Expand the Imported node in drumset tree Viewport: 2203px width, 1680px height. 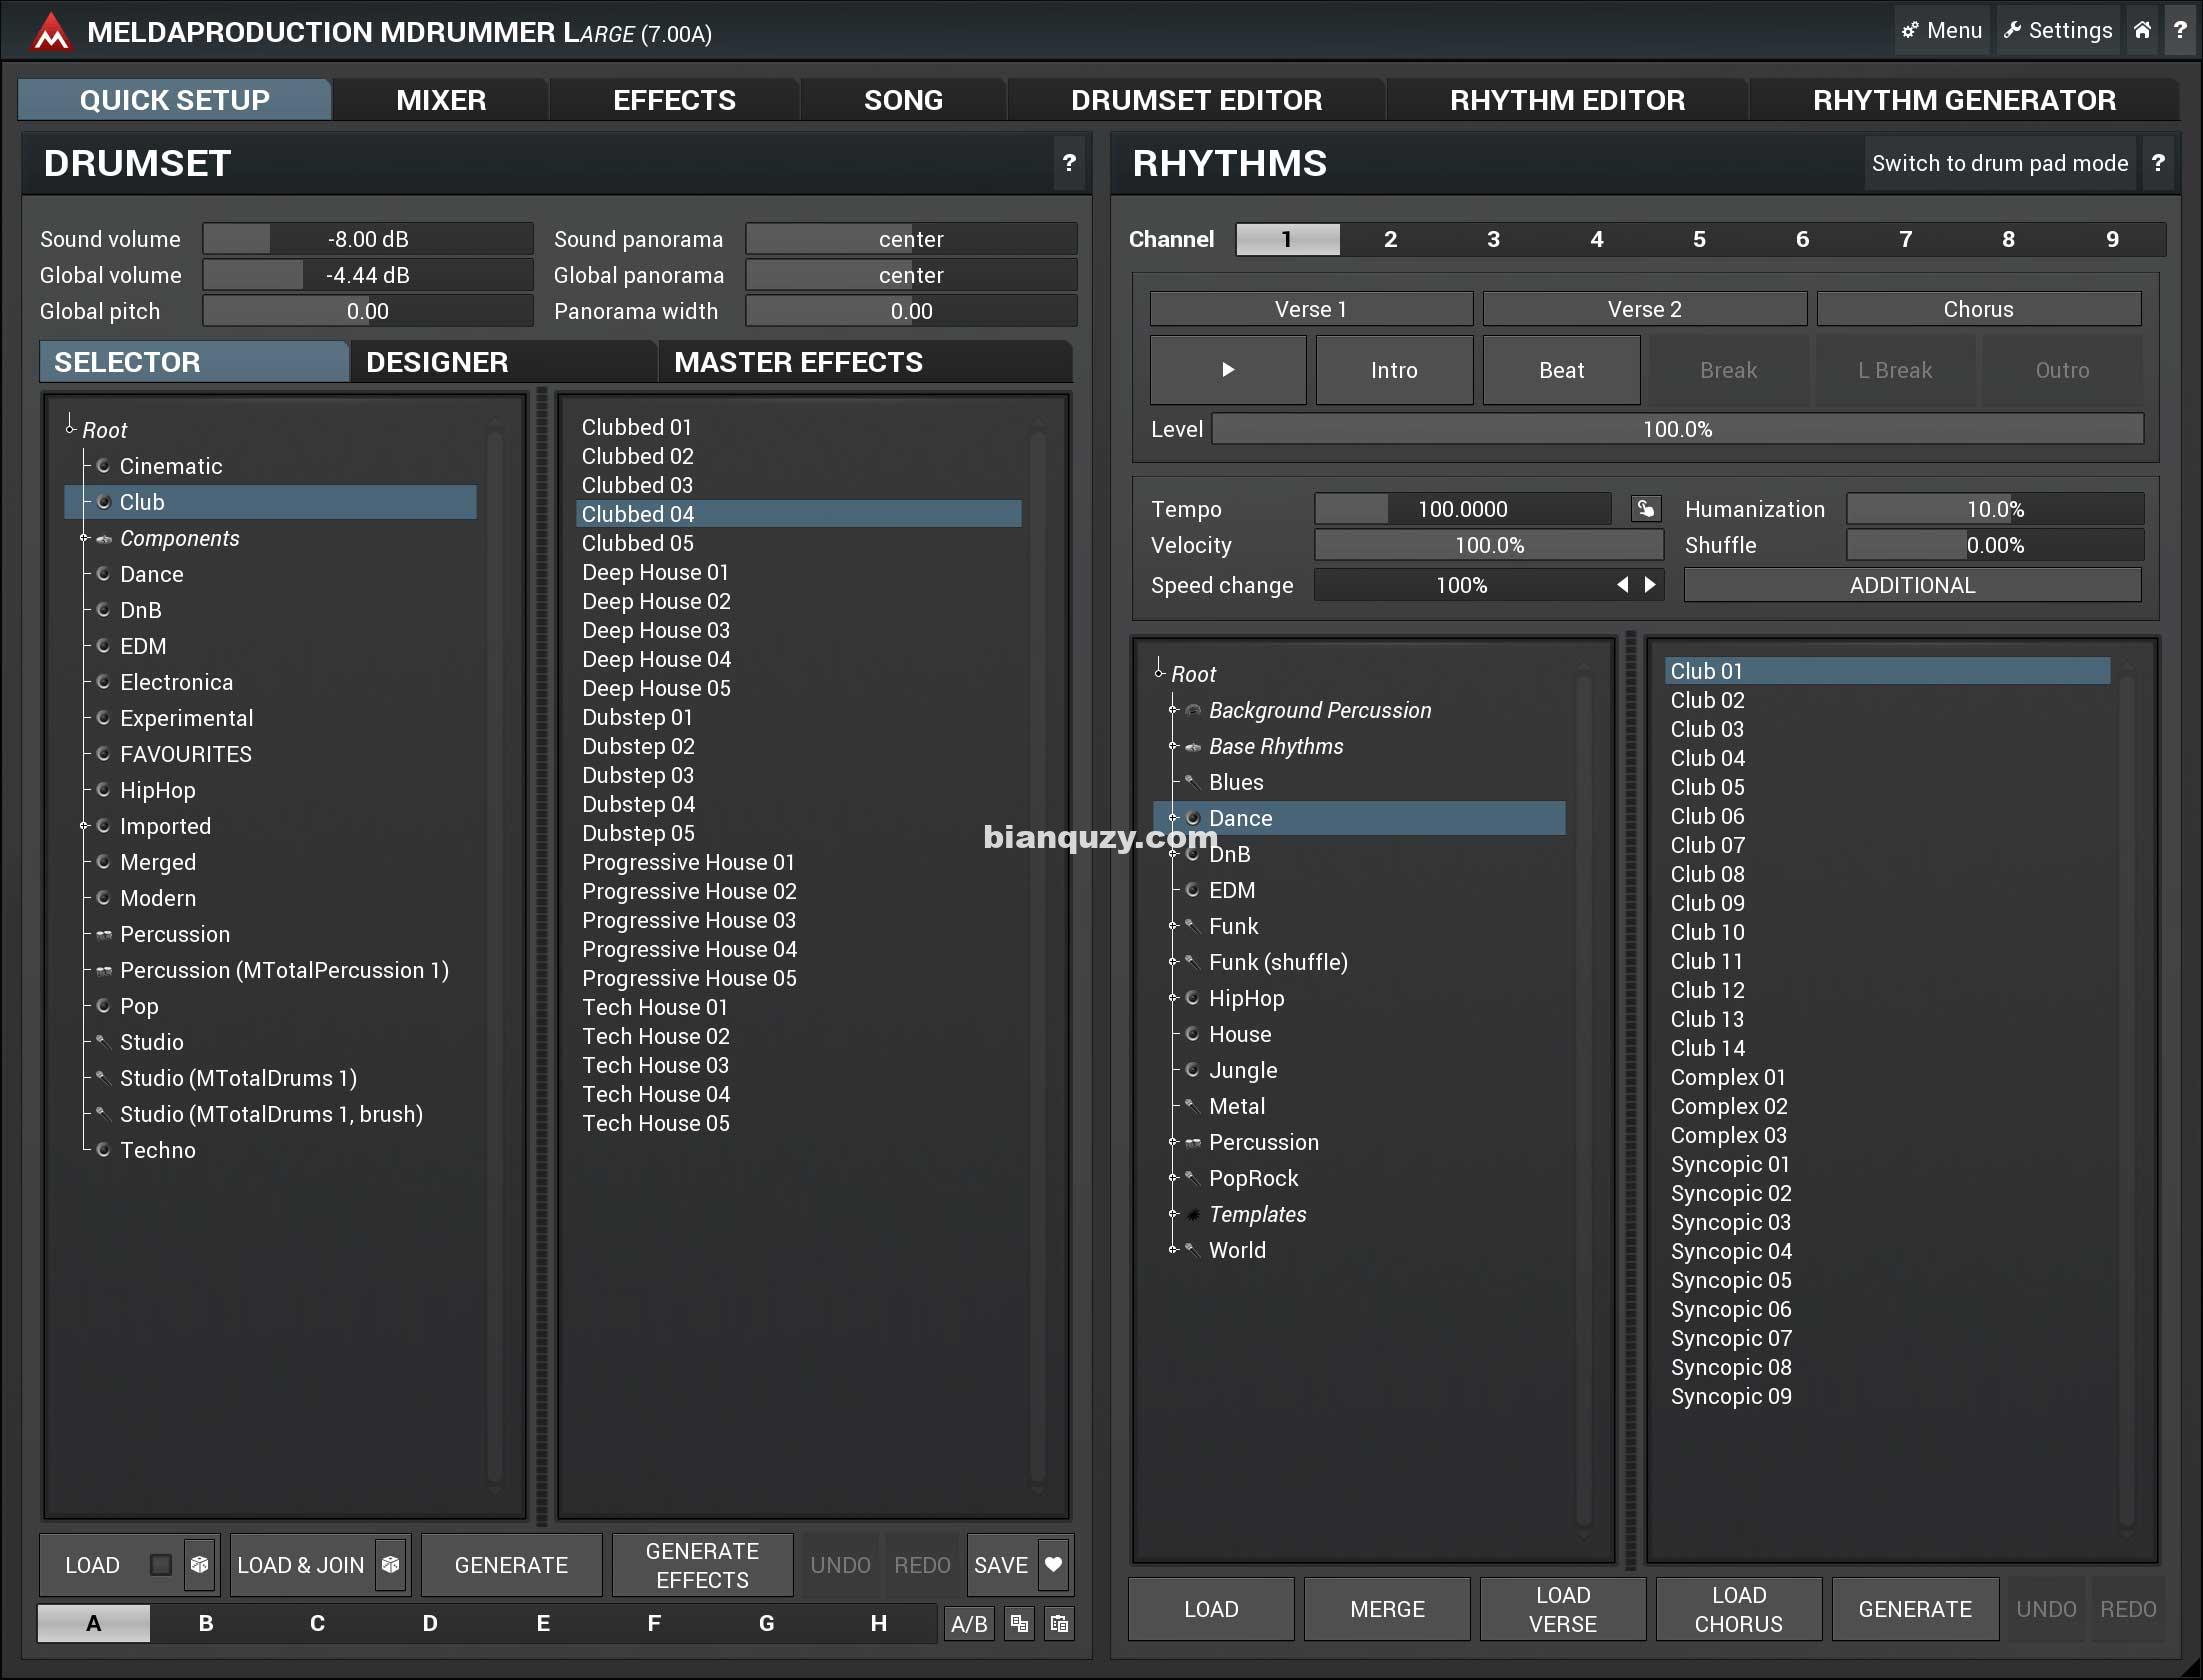(x=84, y=826)
